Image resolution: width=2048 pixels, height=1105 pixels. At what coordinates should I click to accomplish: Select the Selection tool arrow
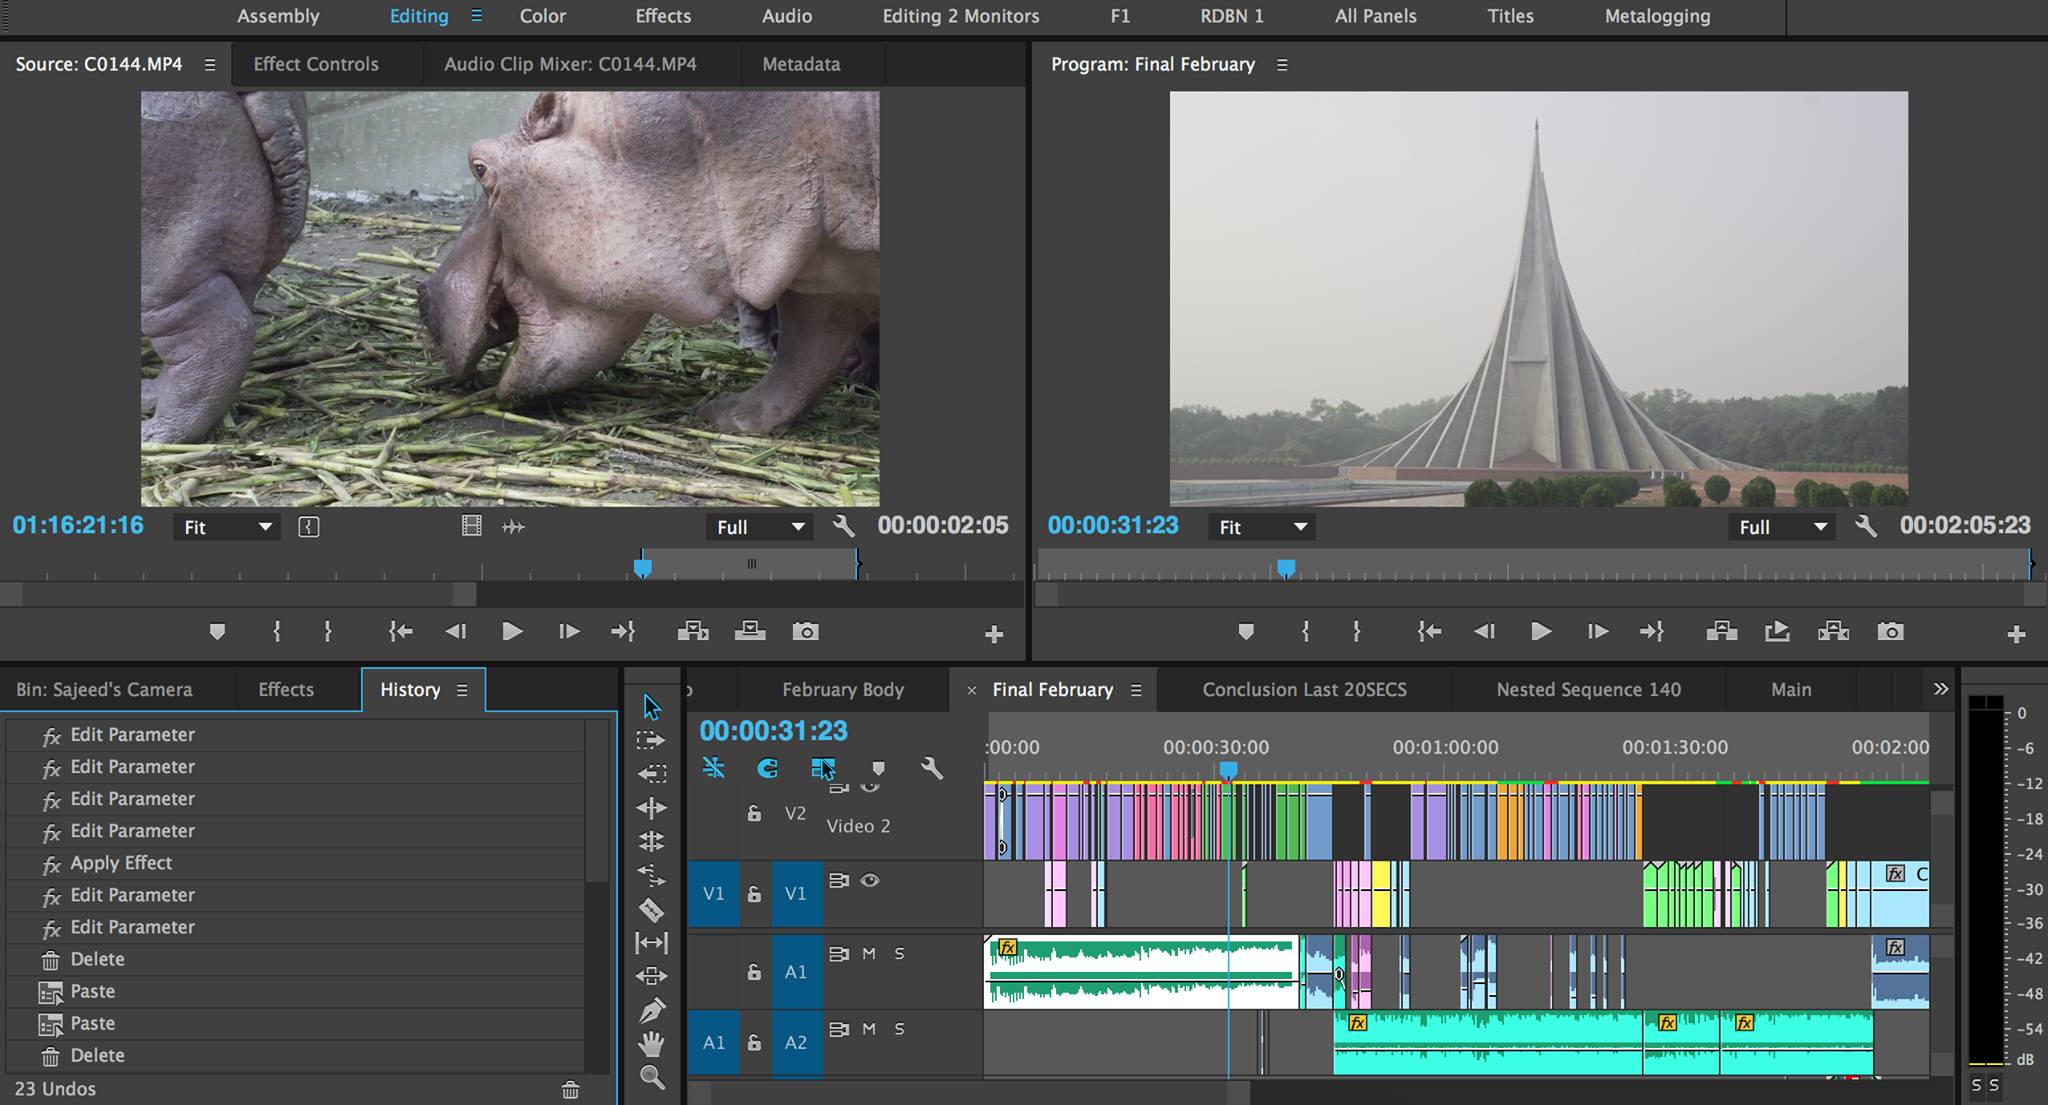pyautogui.click(x=652, y=707)
